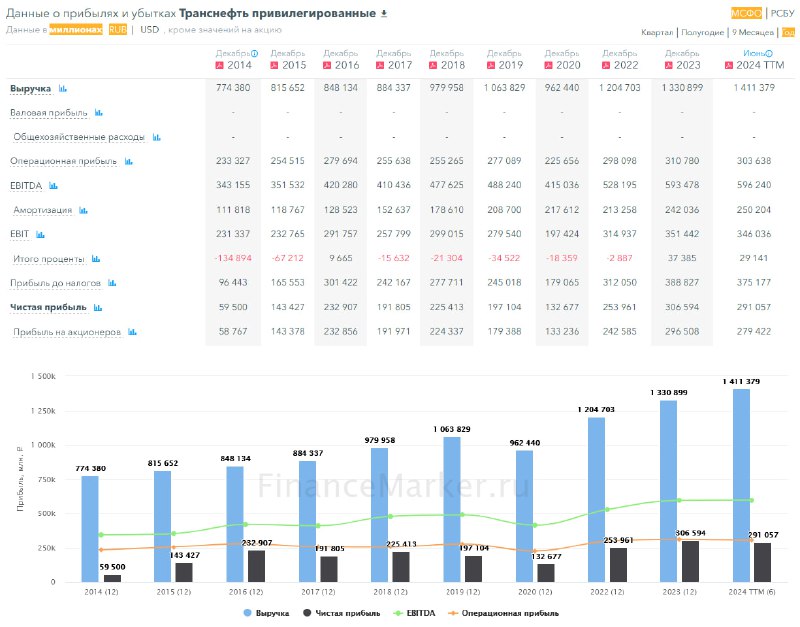Open the Прибыль на акционеров metric link

tap(67, 332)
